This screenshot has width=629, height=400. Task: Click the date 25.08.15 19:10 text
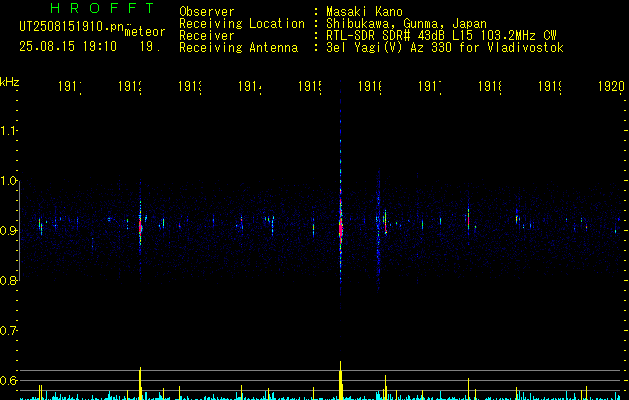(68, 47)
